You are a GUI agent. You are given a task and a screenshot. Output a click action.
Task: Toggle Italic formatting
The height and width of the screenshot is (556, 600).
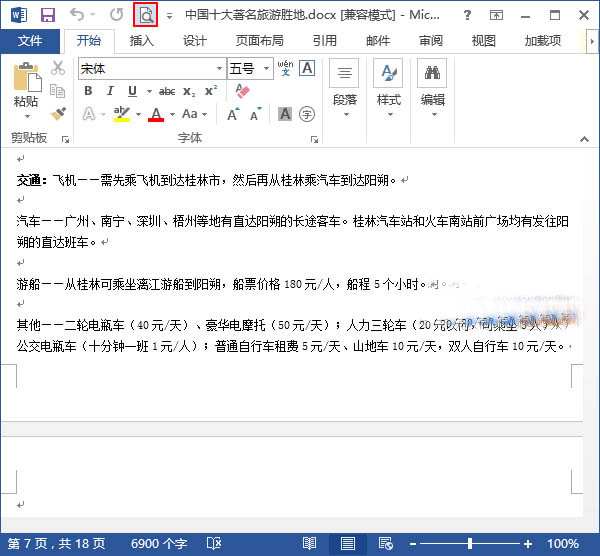[110, 91]
